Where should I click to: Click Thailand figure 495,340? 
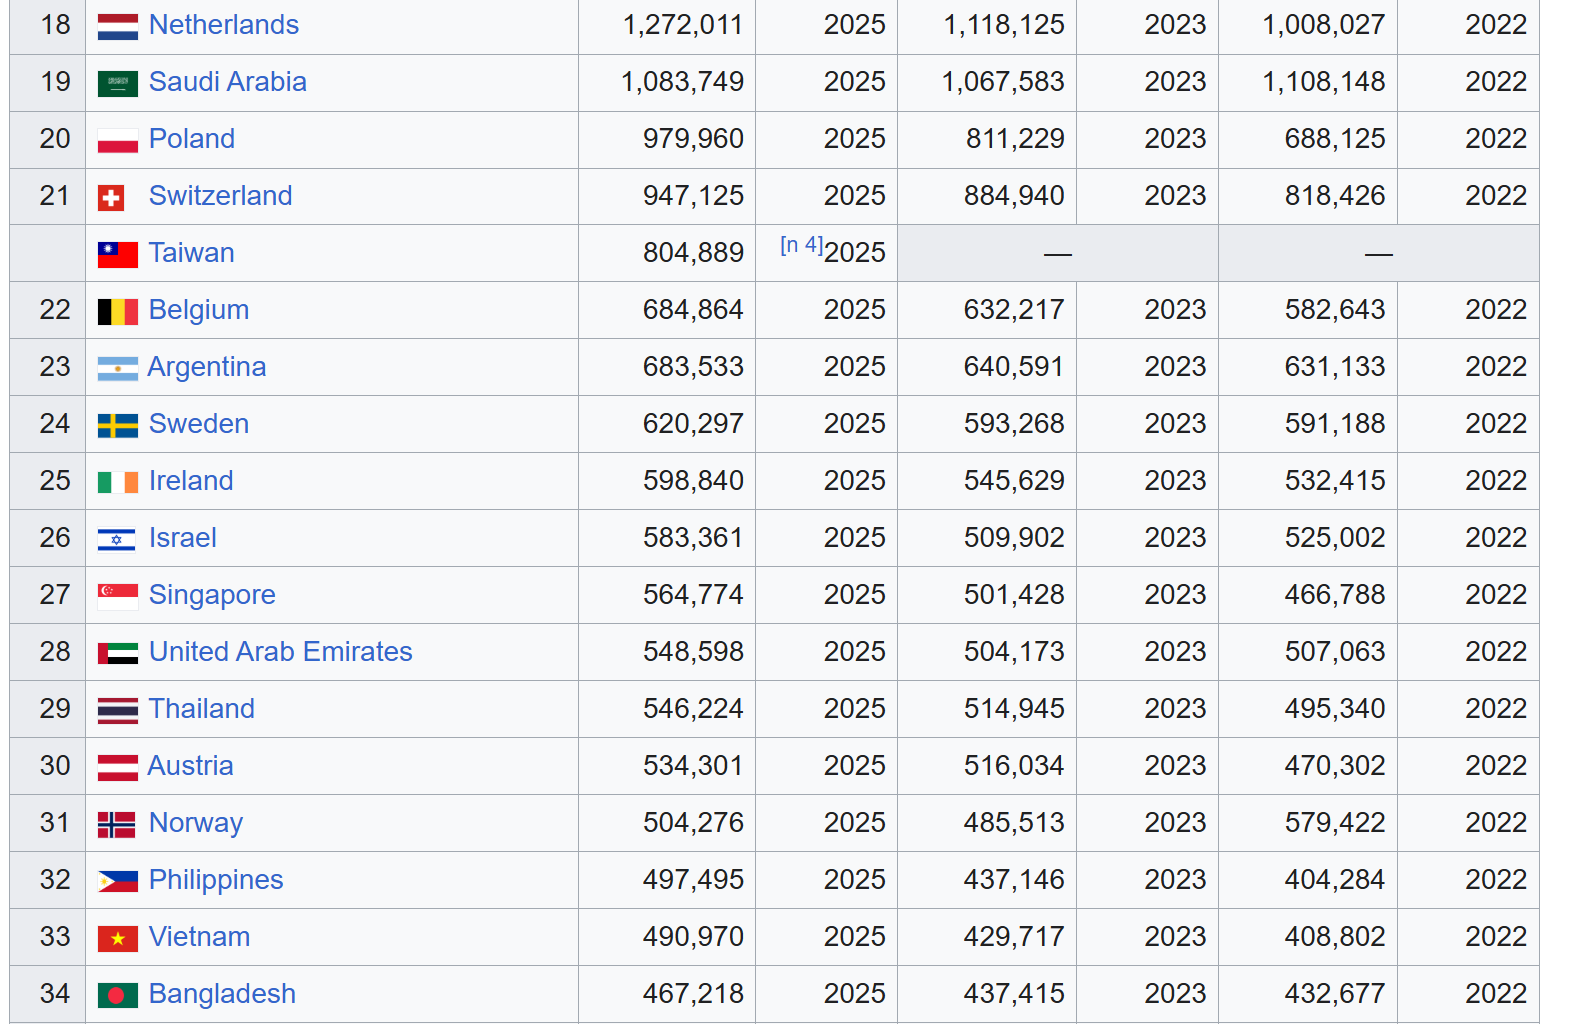(1335, 709)
